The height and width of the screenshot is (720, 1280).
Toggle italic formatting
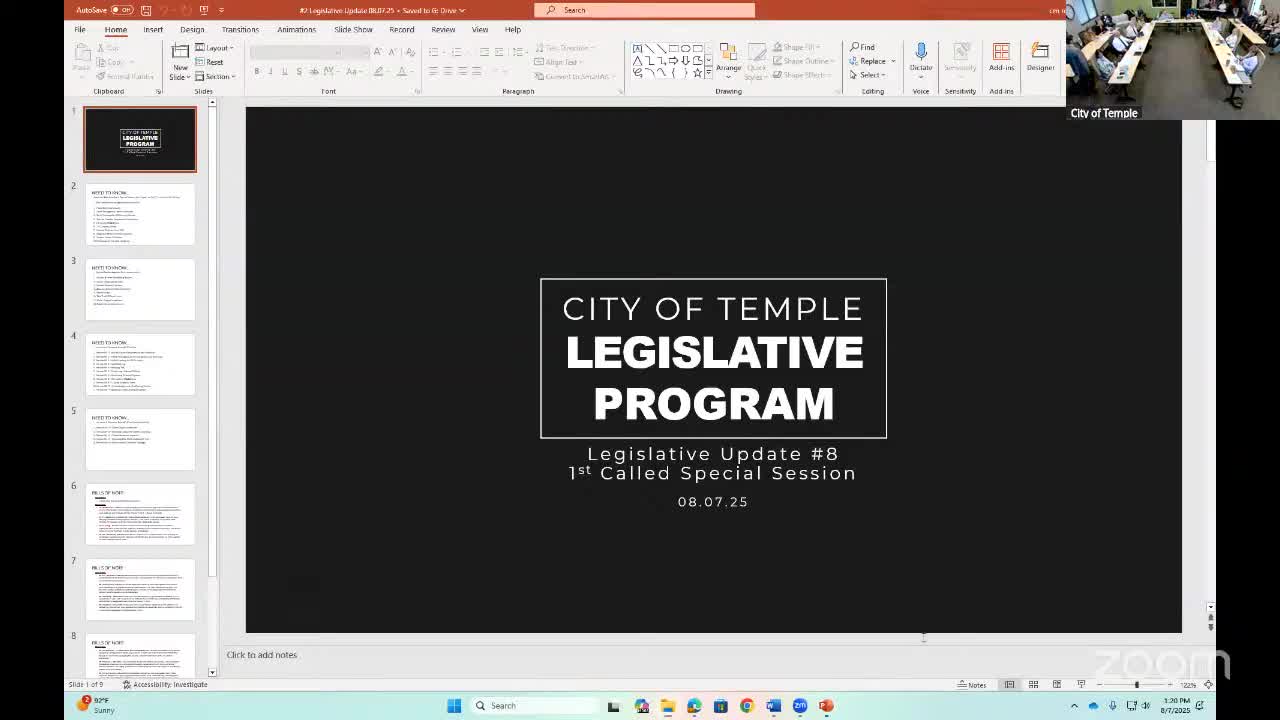point(270,72)
